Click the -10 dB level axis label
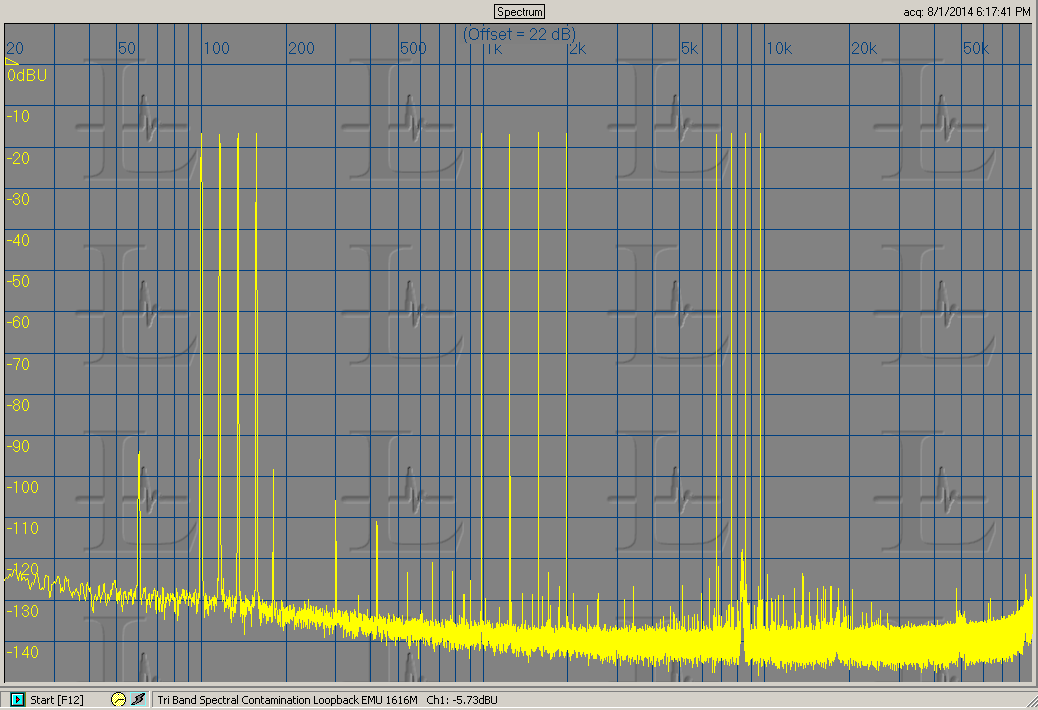Image resolution: width=1038 pixels, height=710 pixels. [x=18, y=116]
